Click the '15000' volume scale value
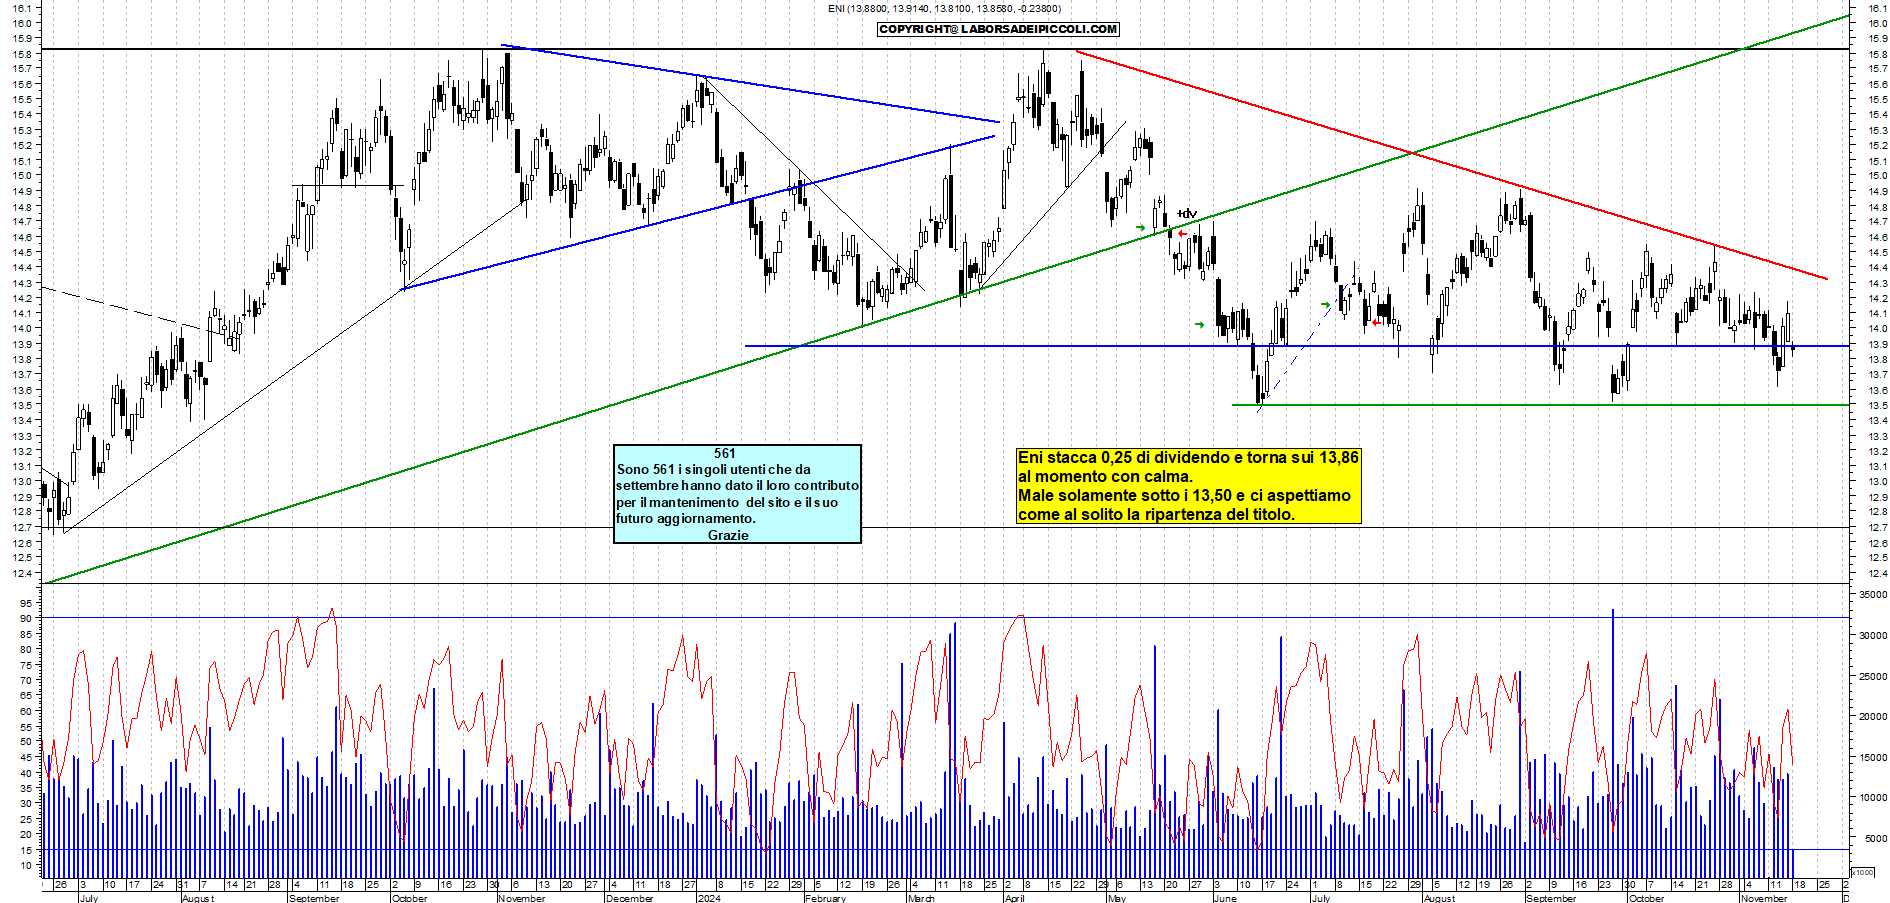Viewport: 1890px width, 903px height. (1873, 757)
